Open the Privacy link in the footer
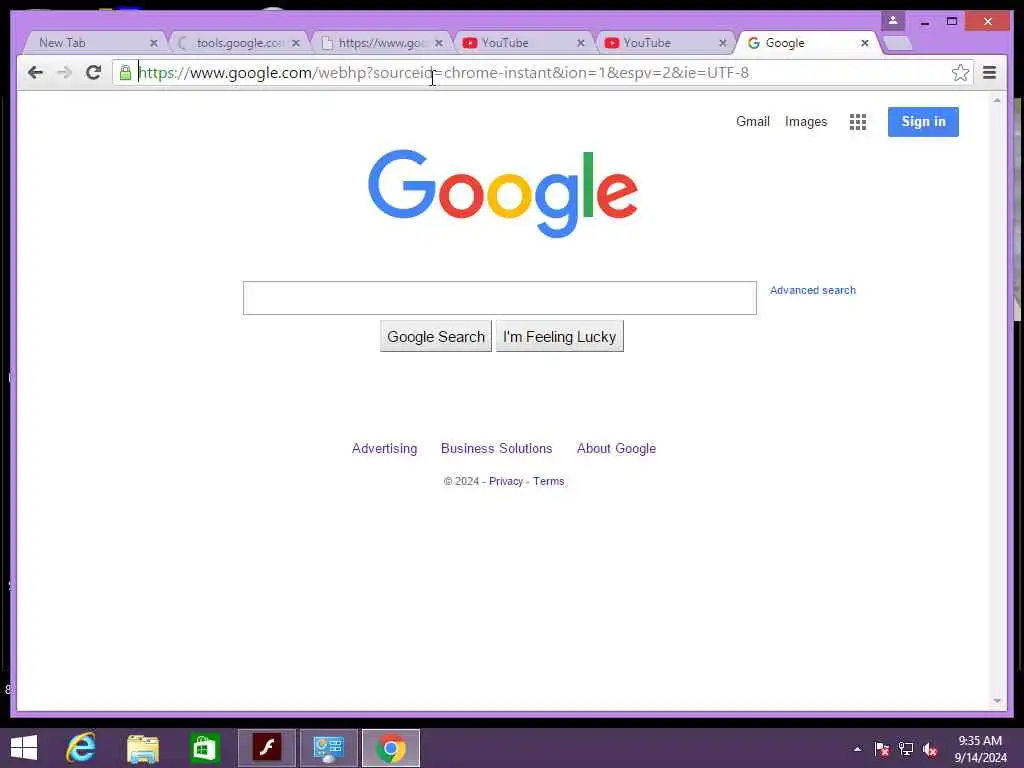This screenshot has height=768, width=1024. tap(505, 481)
